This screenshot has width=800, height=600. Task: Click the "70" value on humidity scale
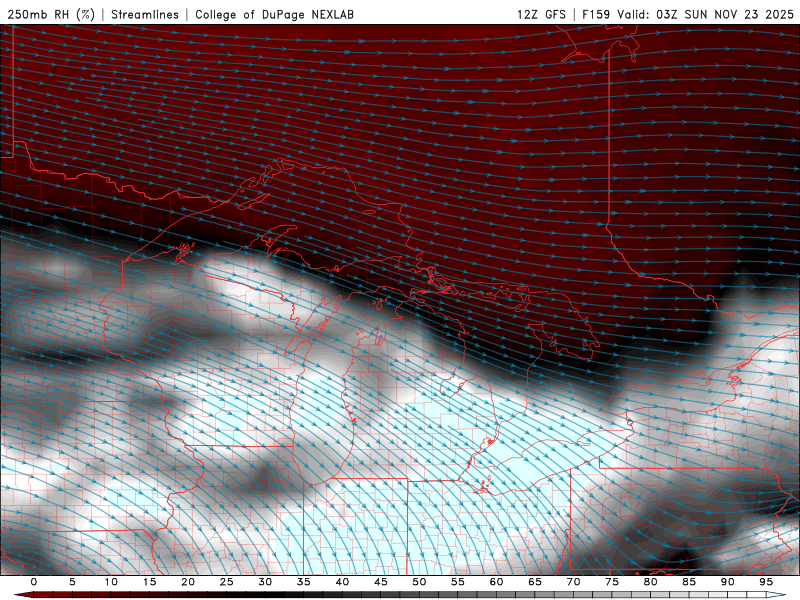click(x=573, y=582)
